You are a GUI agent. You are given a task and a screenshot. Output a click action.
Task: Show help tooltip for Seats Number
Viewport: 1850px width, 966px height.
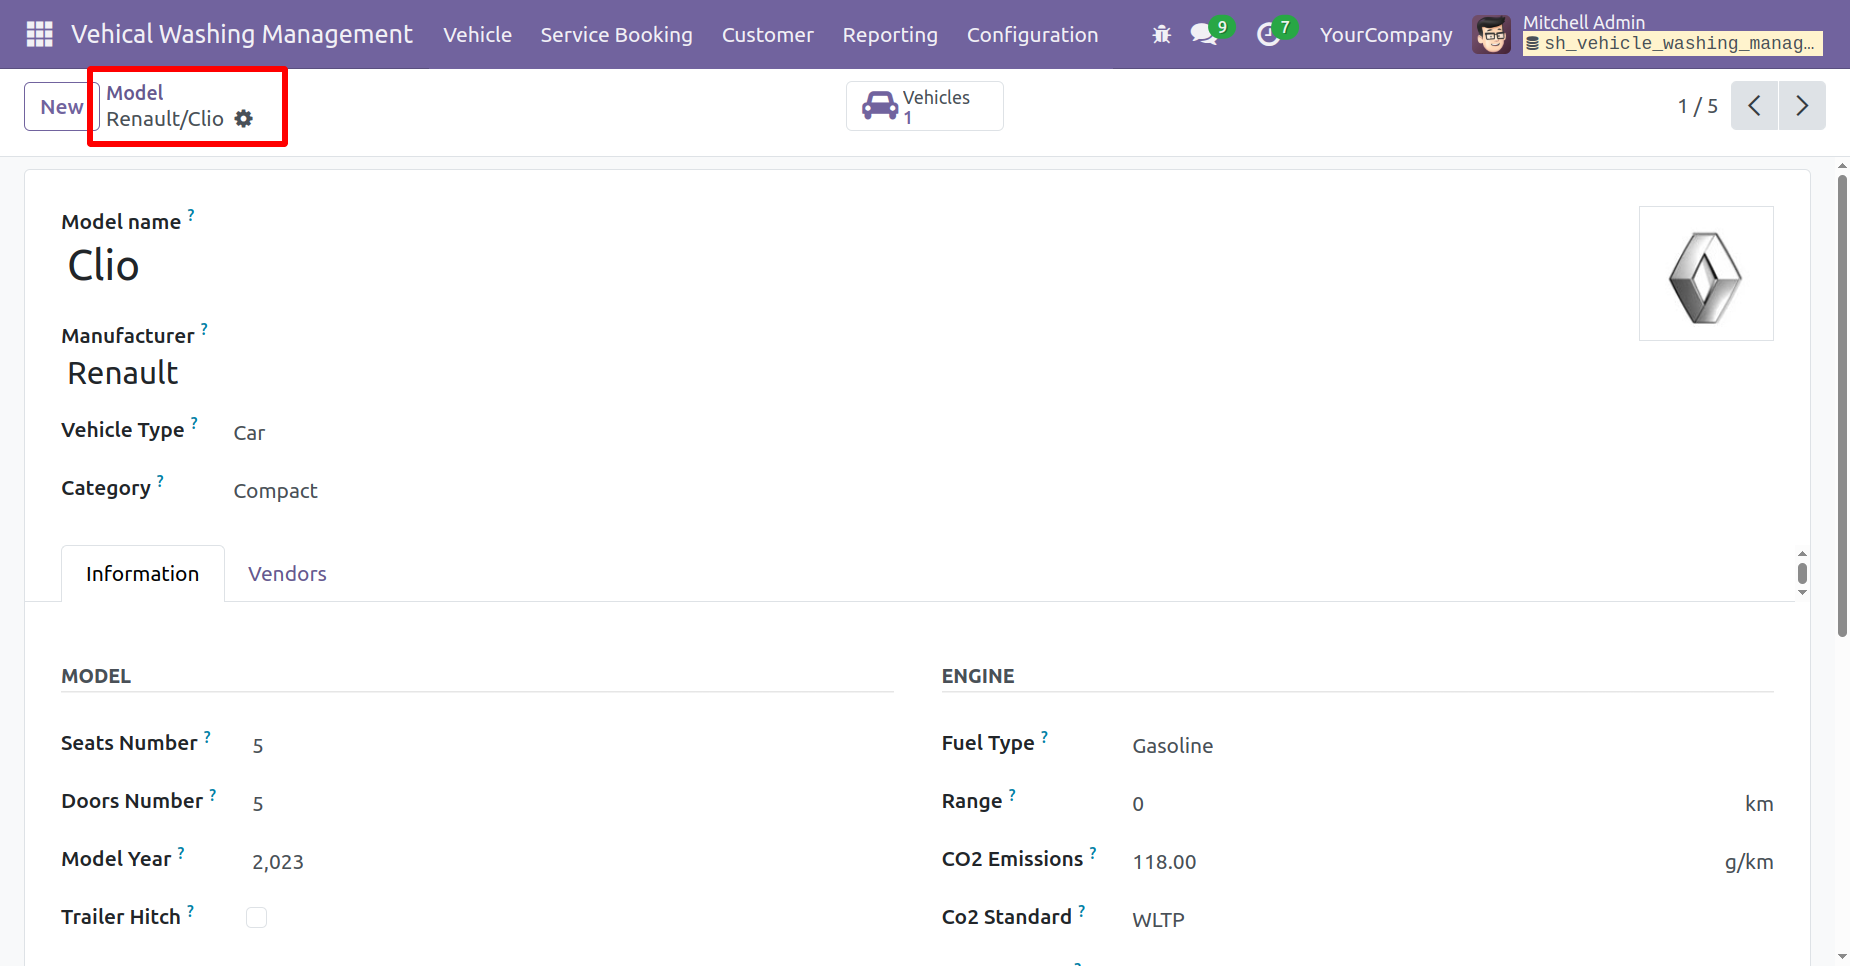tap(207, 737)
